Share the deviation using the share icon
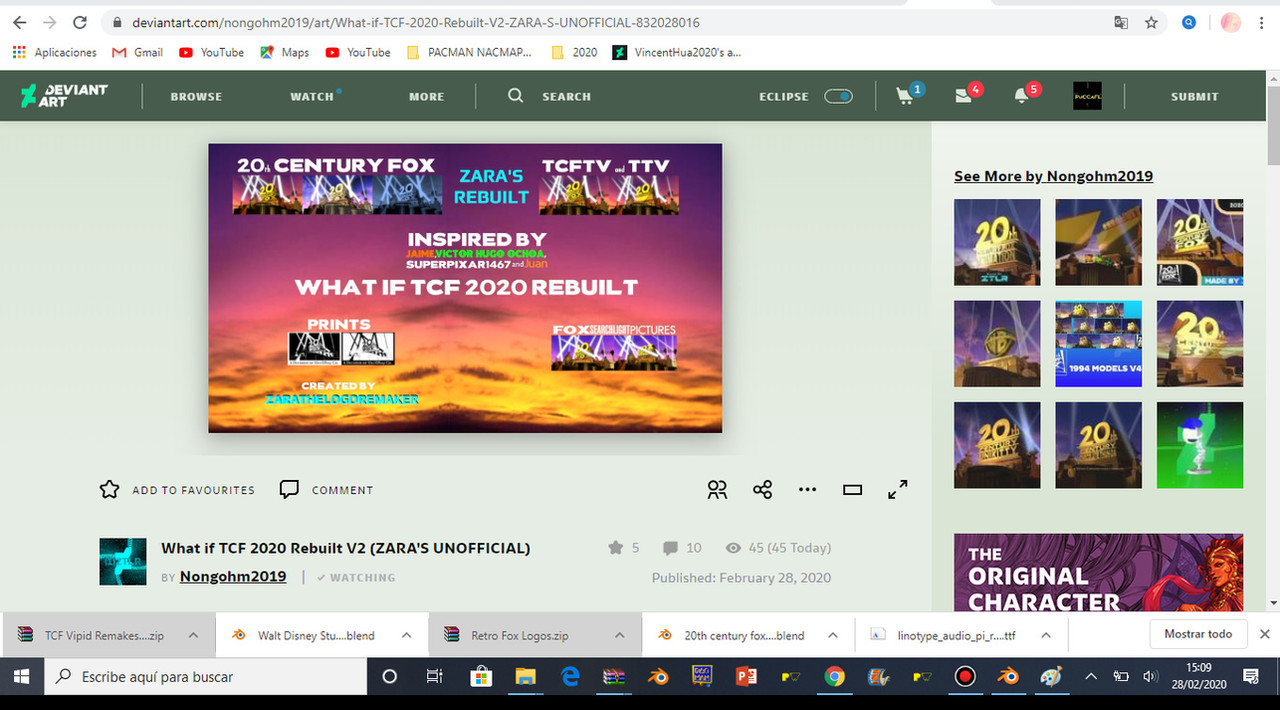This screenshot has height=710, width=1280. [763, 489]
